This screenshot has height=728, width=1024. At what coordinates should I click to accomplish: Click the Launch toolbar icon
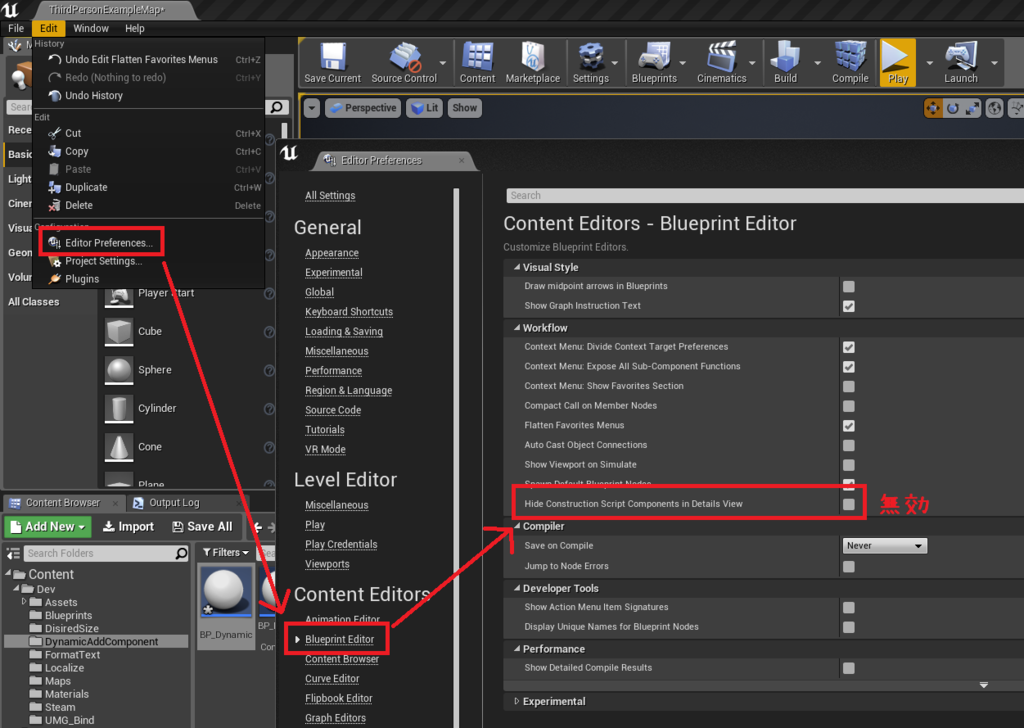(961, 57)
